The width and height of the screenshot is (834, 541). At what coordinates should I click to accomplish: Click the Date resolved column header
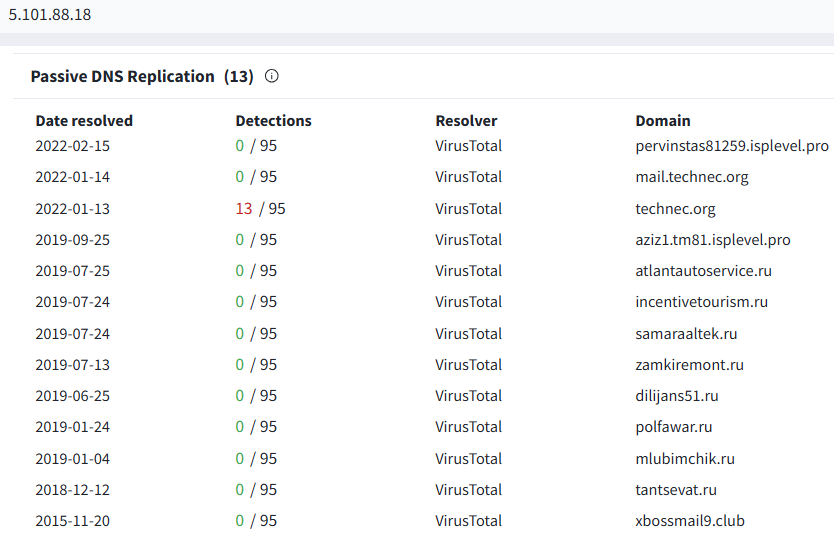click(84, 121)
